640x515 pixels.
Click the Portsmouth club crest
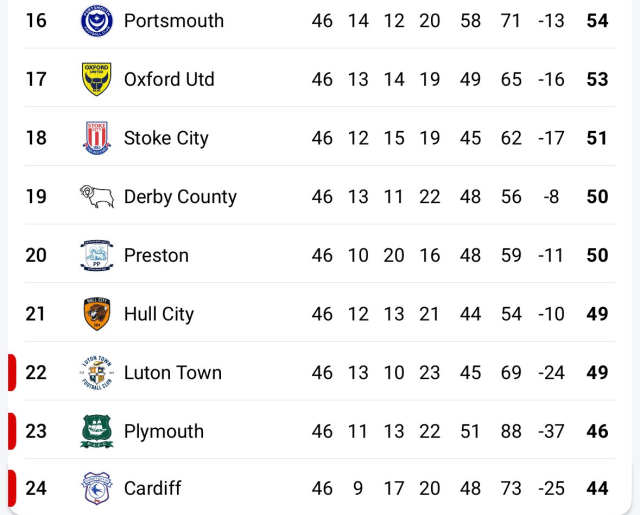(x=97, y=21)
